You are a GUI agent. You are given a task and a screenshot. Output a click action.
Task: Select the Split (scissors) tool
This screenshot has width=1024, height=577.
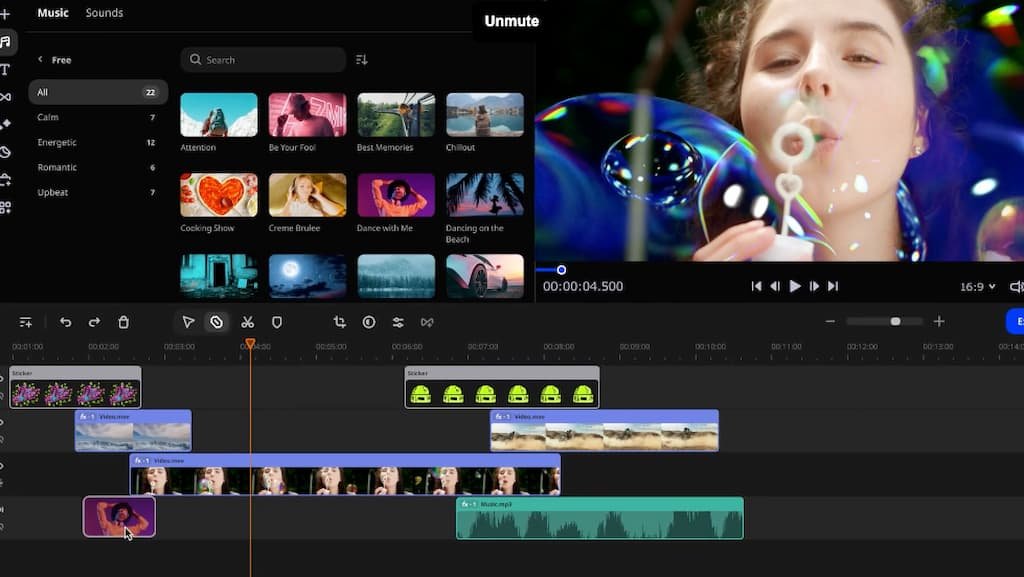(248, 322)
